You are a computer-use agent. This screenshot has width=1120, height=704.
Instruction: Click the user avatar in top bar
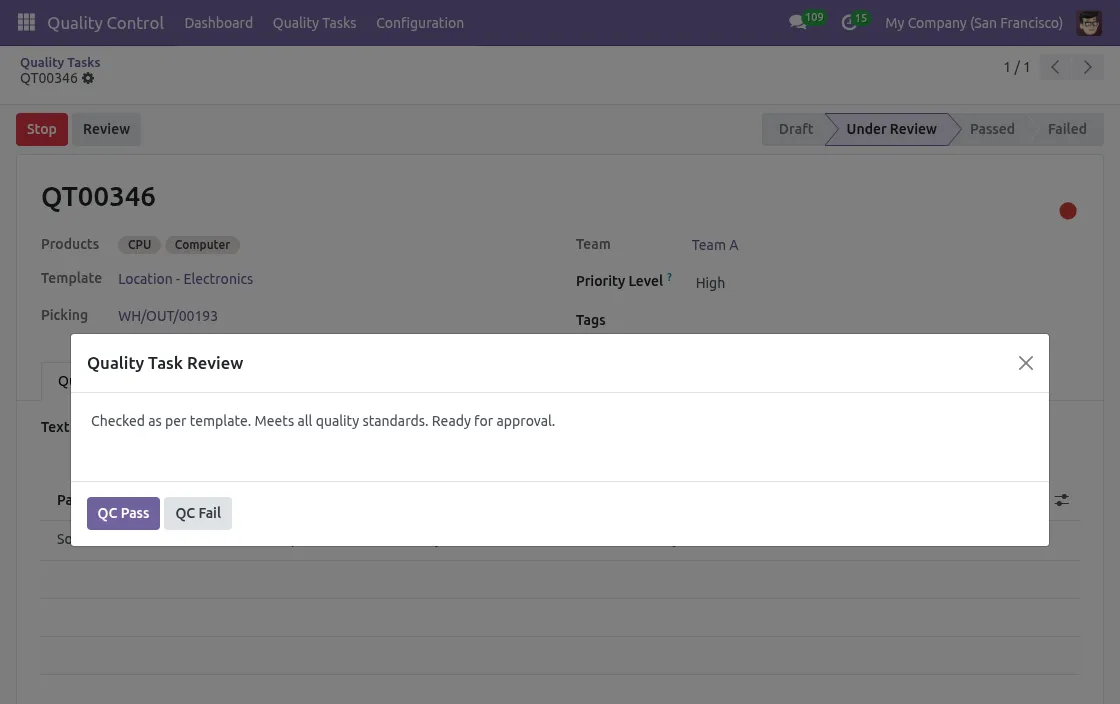point(1089,23)
